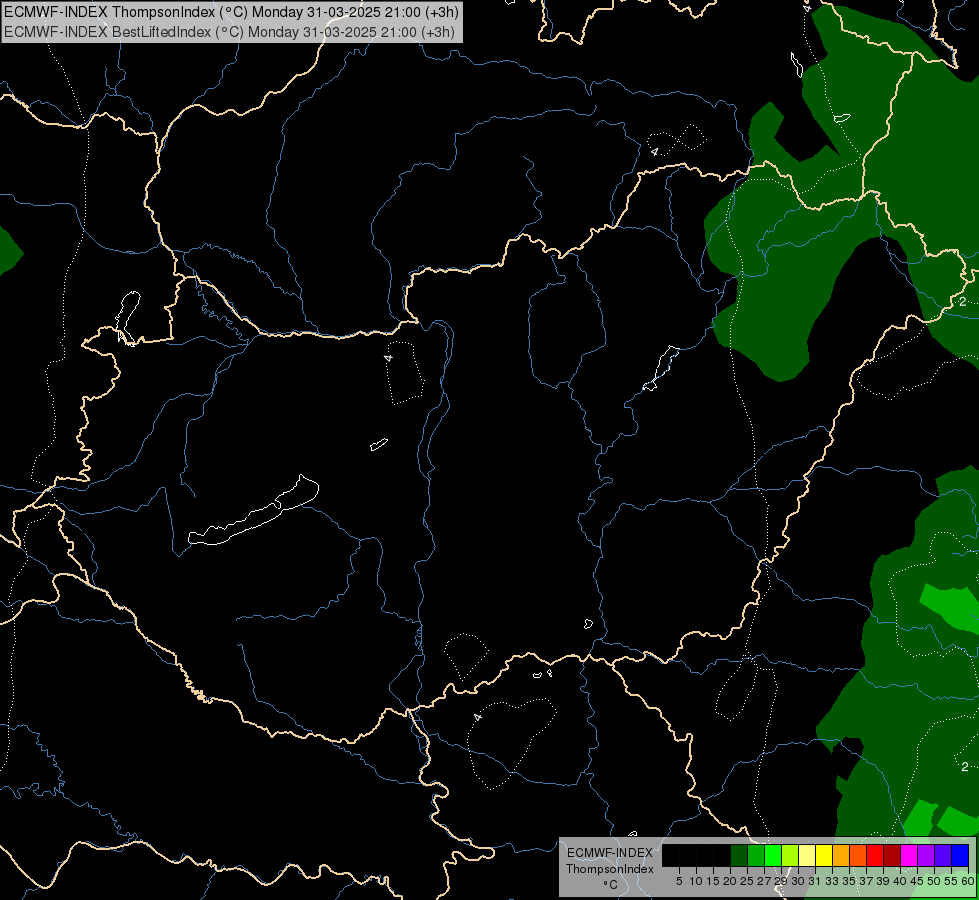Pick the orange legend swatch (33–35)
Viewport: 979px width, 900px height.
(x=841, y=855)
